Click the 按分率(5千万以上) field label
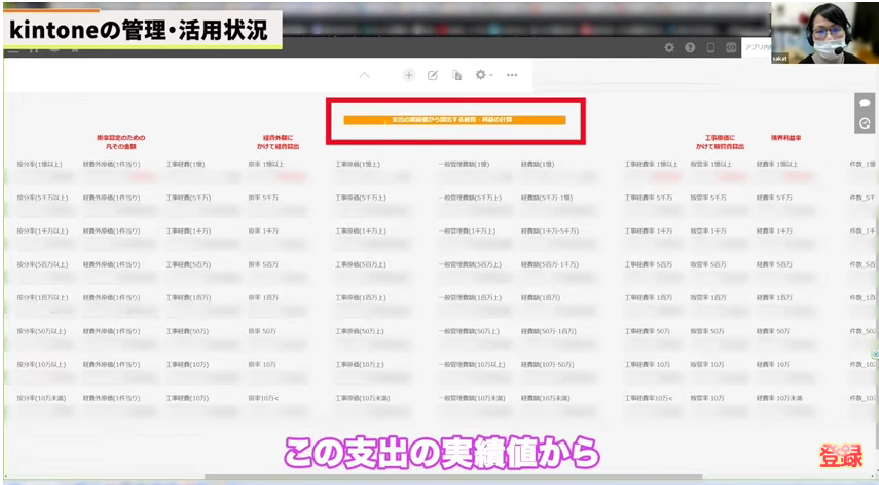The width and height of the screenshot is (879, 485). 42,197
